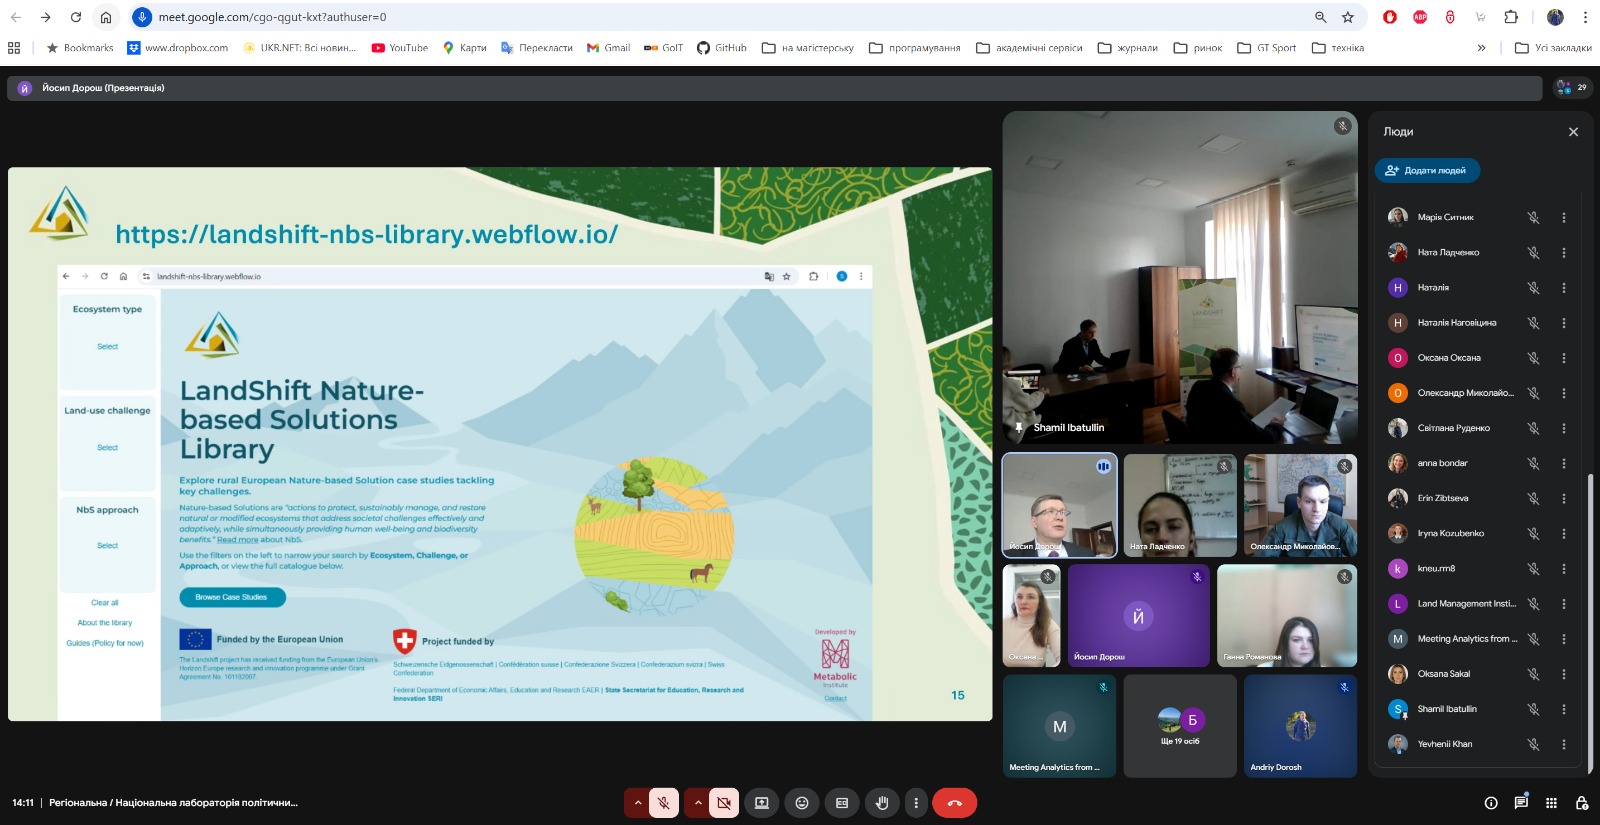Expand audio settings arrow beside the microphone
Image resolution: width=1600 pixels, height=825 pixels.
tap(637, 803)
